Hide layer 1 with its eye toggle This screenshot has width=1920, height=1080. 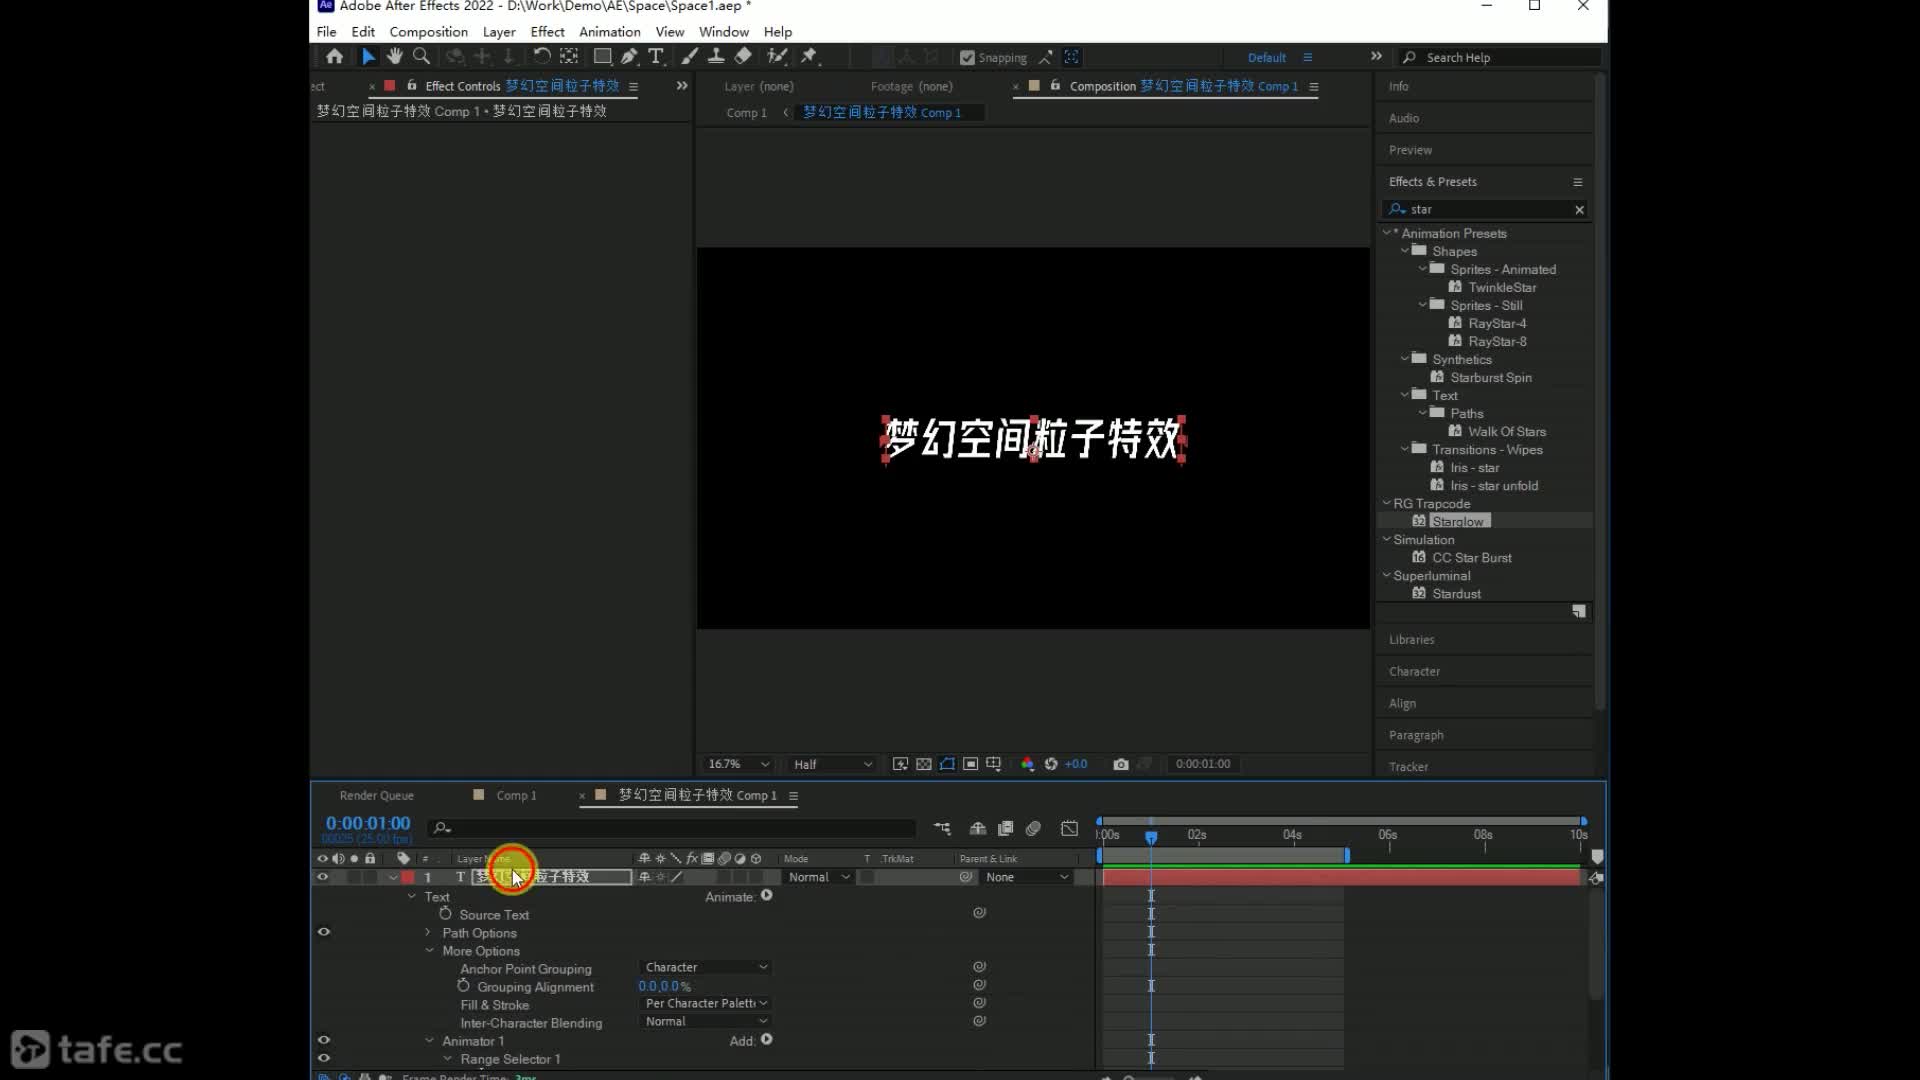(322, 877)
